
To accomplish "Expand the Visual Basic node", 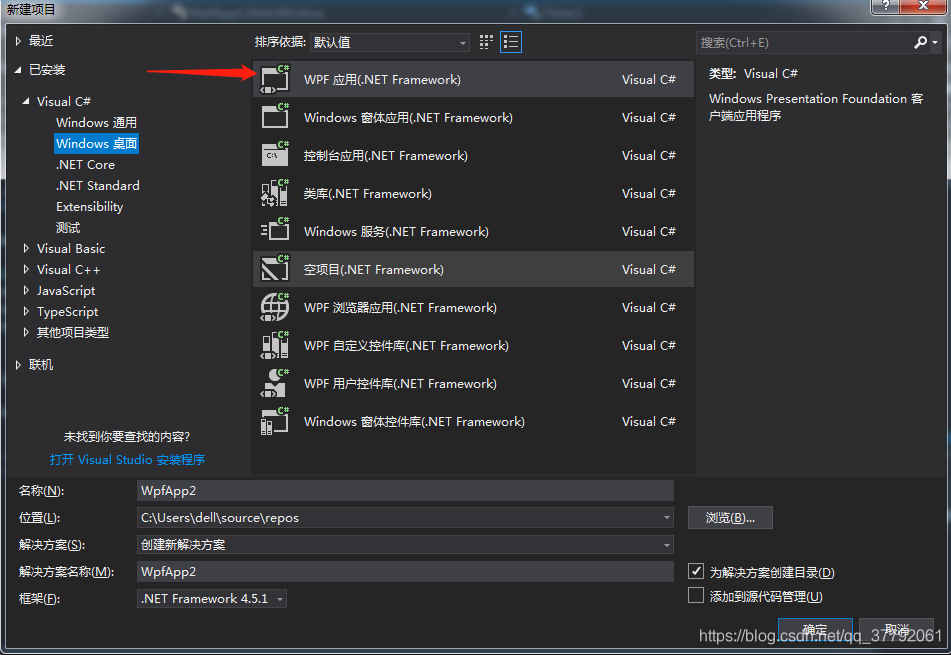I will [26, 248].
